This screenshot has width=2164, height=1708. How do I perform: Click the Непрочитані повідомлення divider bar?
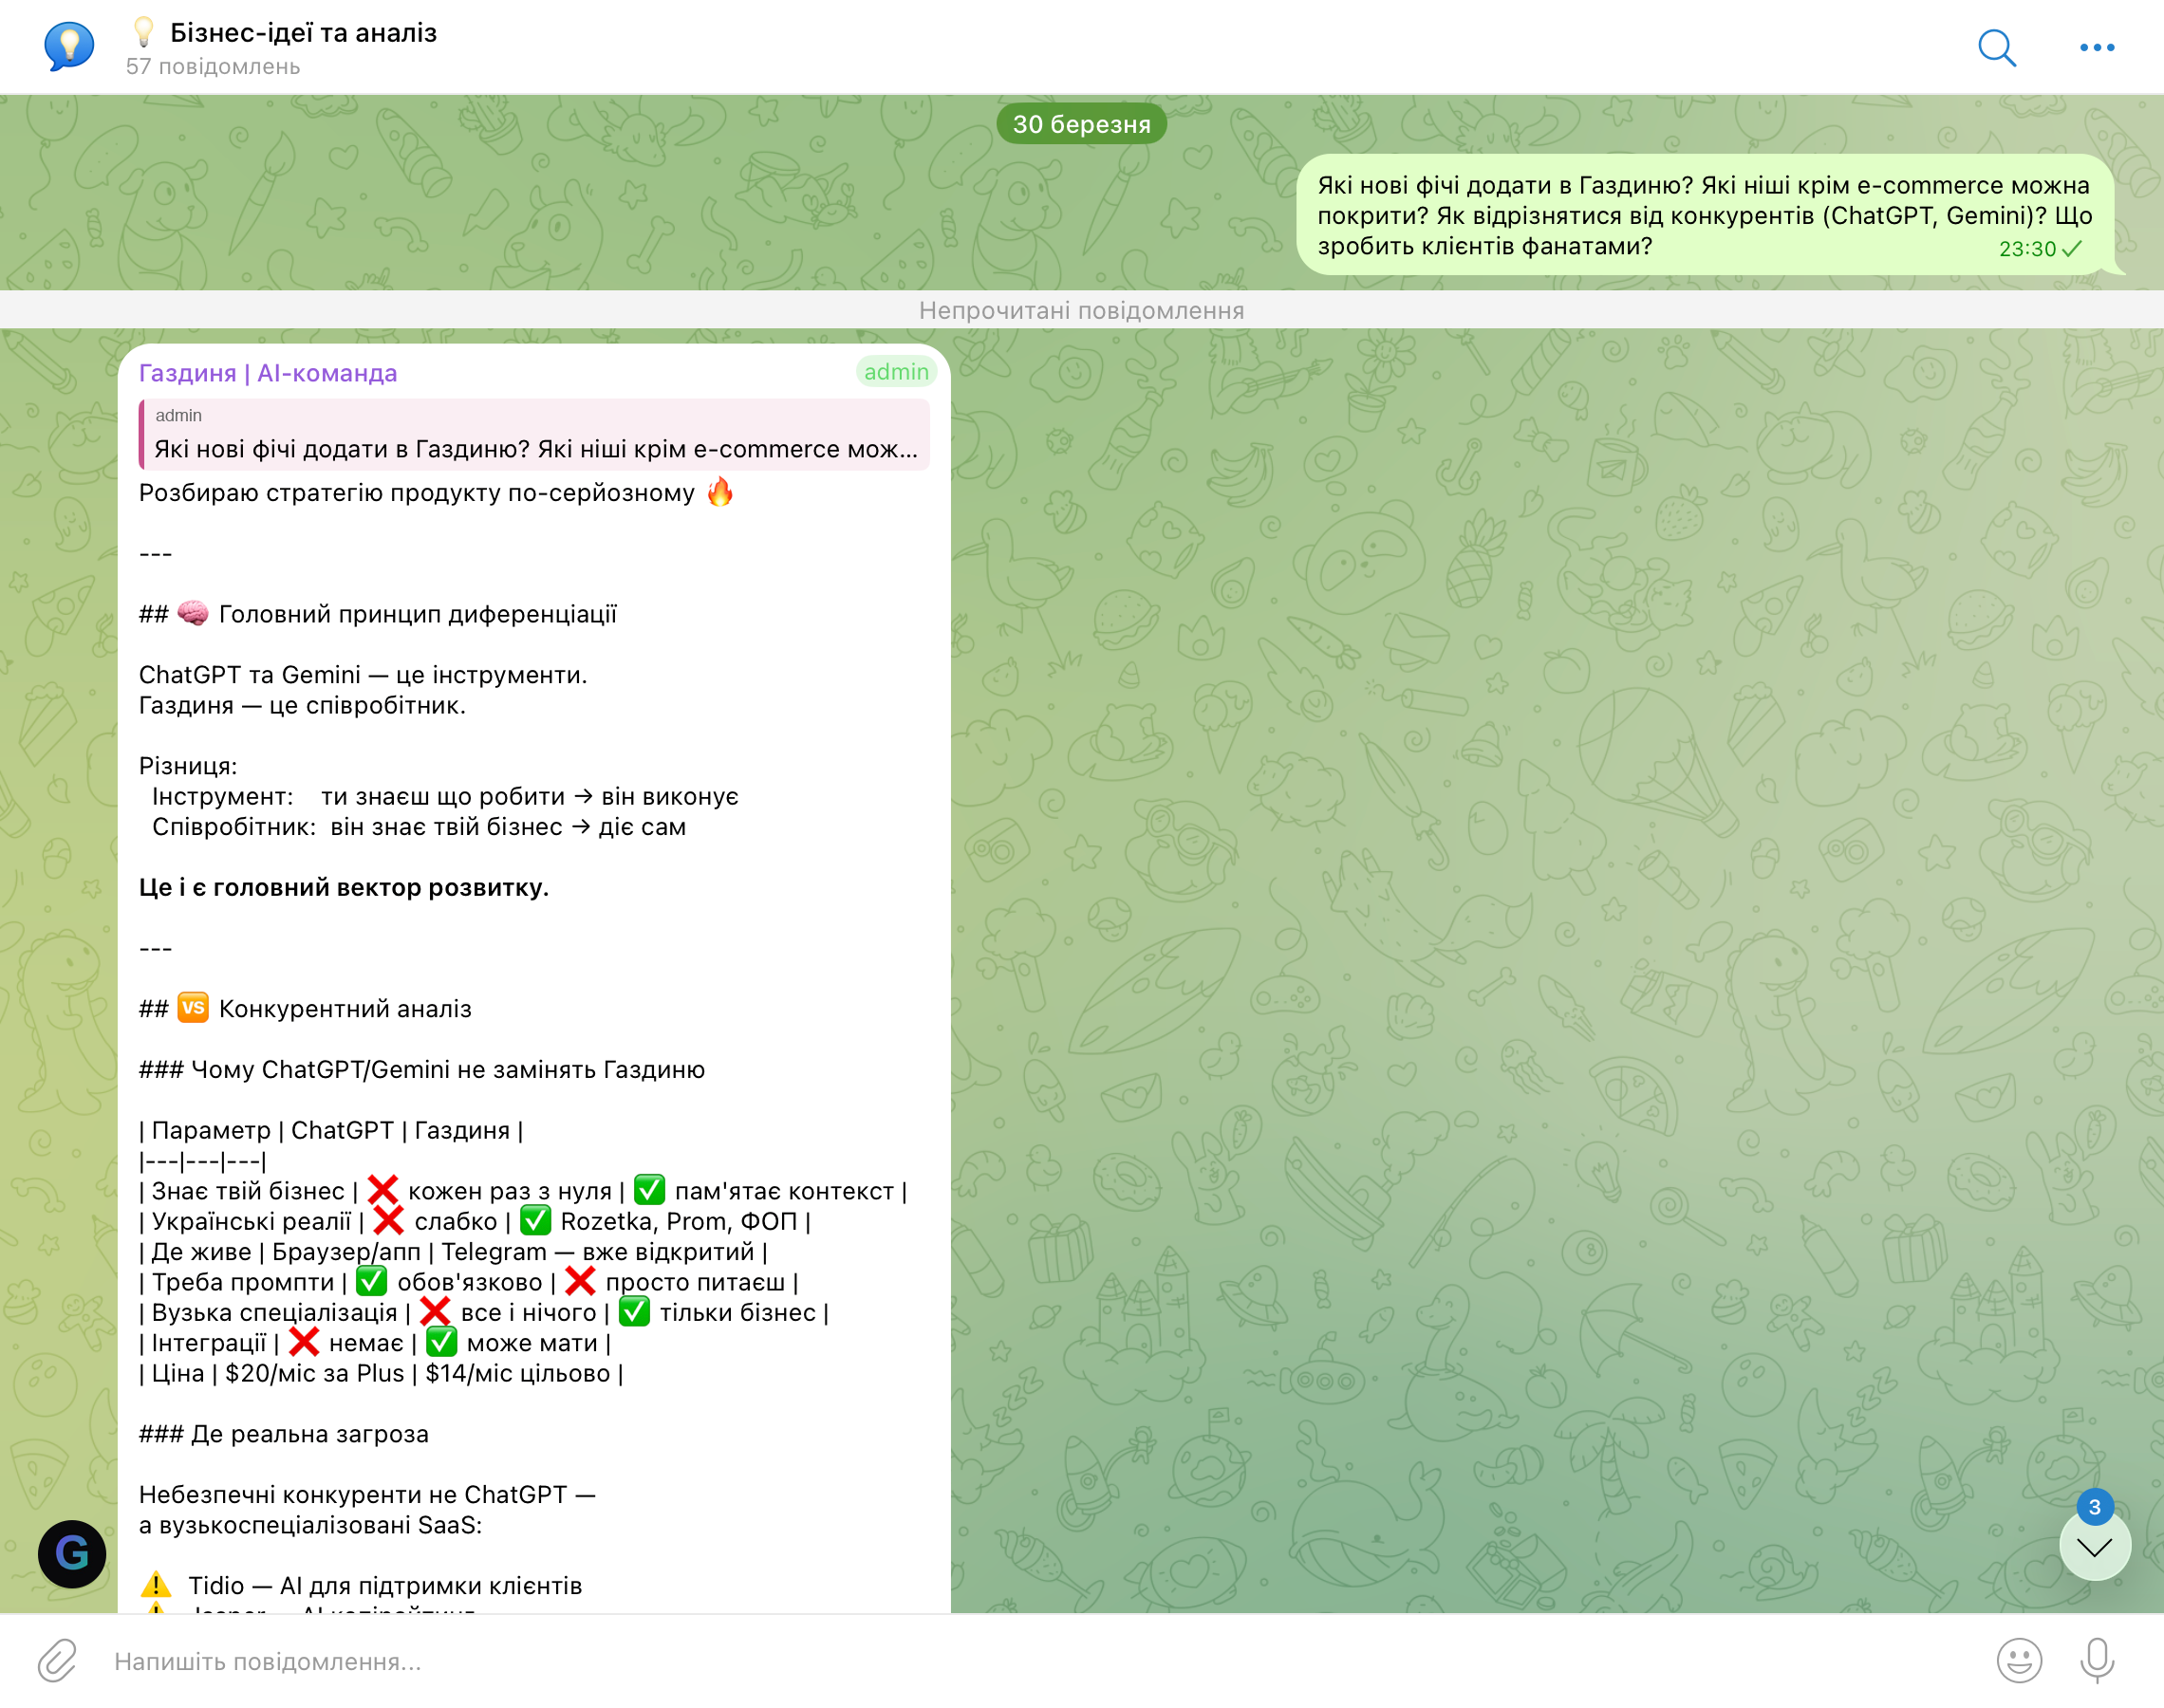(x=1081, y=310)
